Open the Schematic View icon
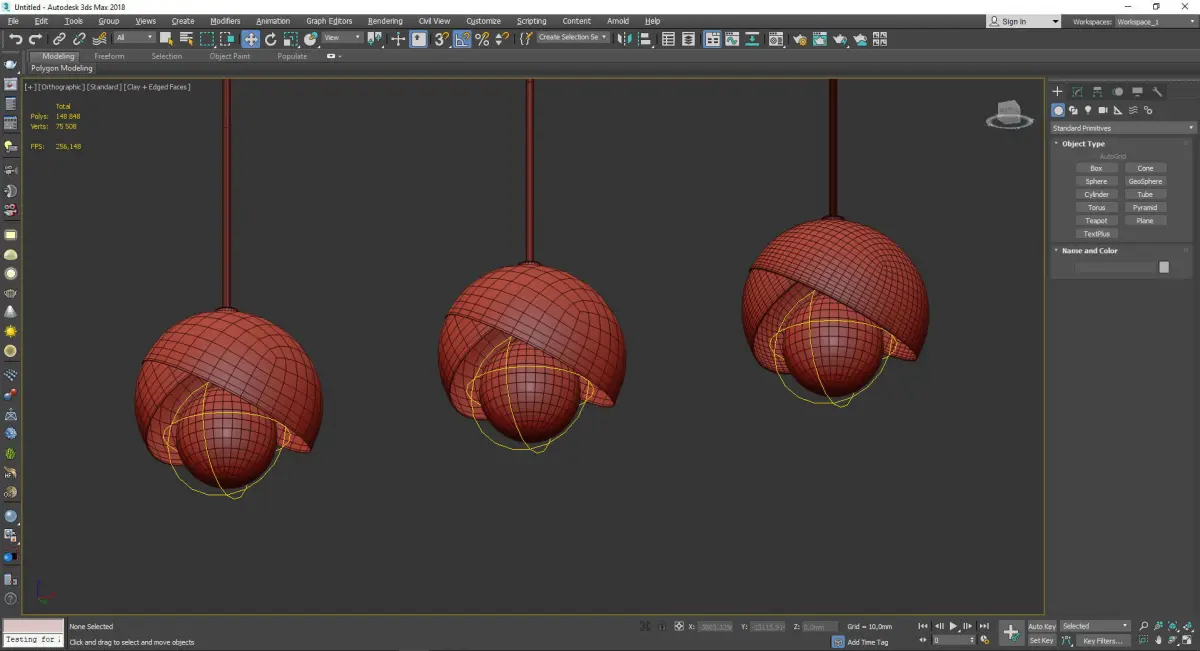The image size is (1200, 651). [753, 39]
